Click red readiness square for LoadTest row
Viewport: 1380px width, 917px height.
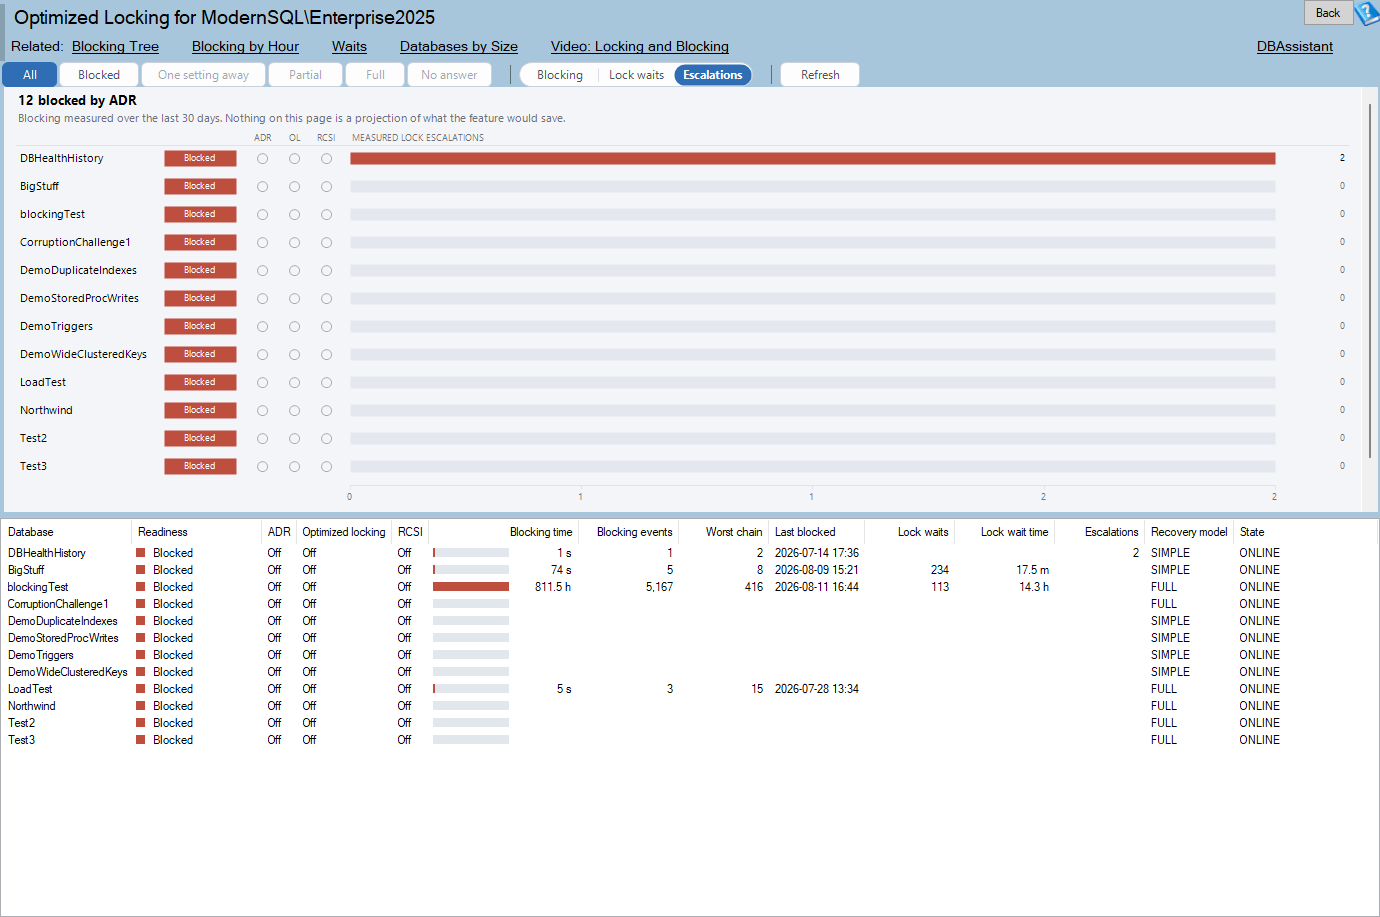[x=141, y=689]
